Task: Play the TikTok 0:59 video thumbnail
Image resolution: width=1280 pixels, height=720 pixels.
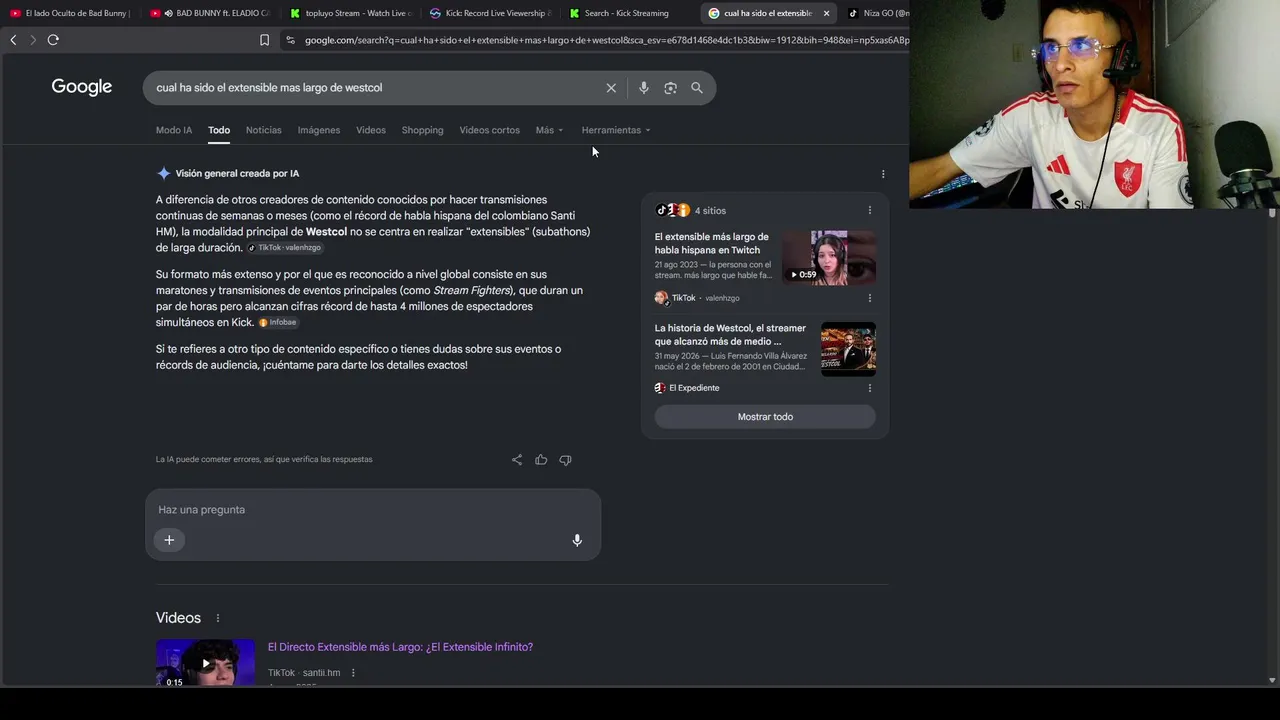Action: [829, 258]
